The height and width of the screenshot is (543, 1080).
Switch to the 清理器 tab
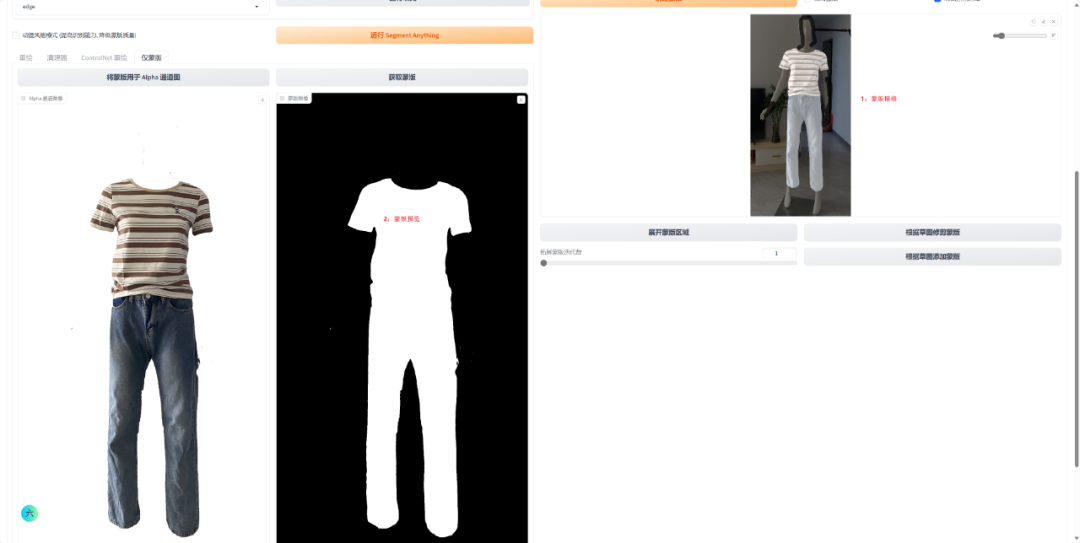57,58
